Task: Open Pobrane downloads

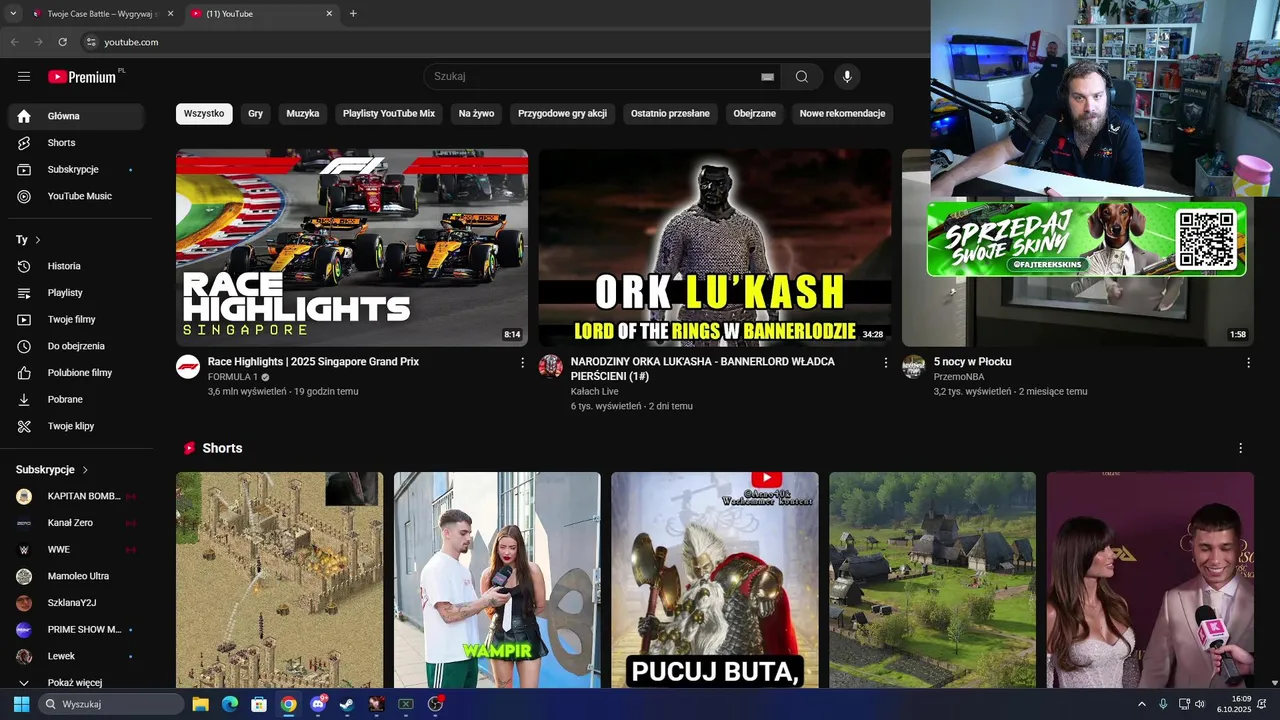Action: coord(76,399)
